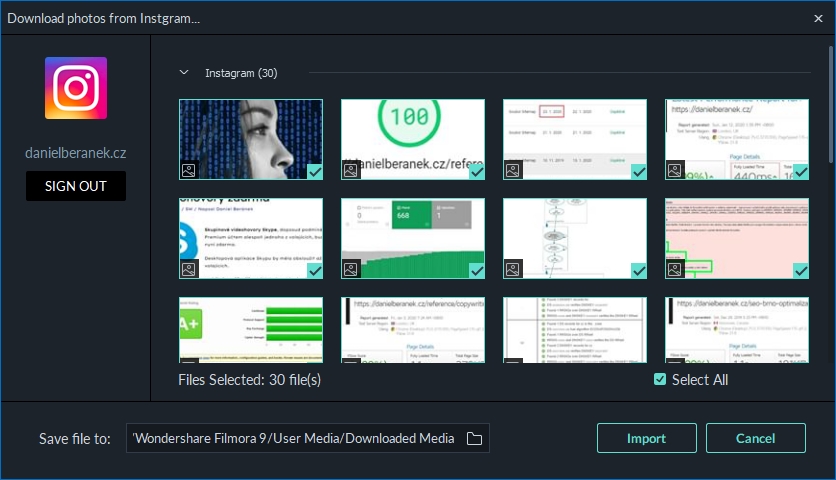Cancel the Instagram download dialog
Image resolution: width=836 pixels, height=480 pixels.
[755, 438]
